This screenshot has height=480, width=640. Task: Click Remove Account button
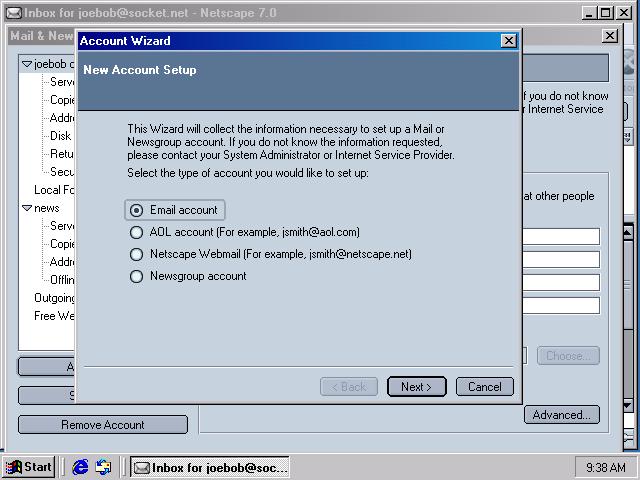coord(103,425)
